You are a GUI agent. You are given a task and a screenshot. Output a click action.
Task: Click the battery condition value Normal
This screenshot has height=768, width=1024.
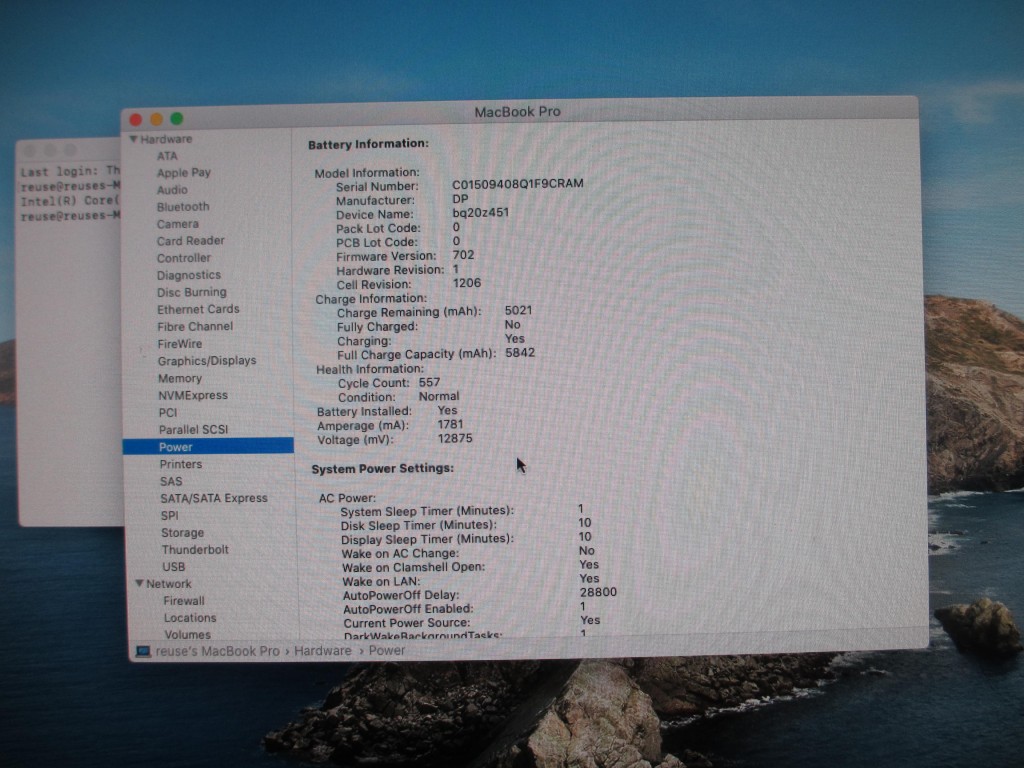pos(439,396)
